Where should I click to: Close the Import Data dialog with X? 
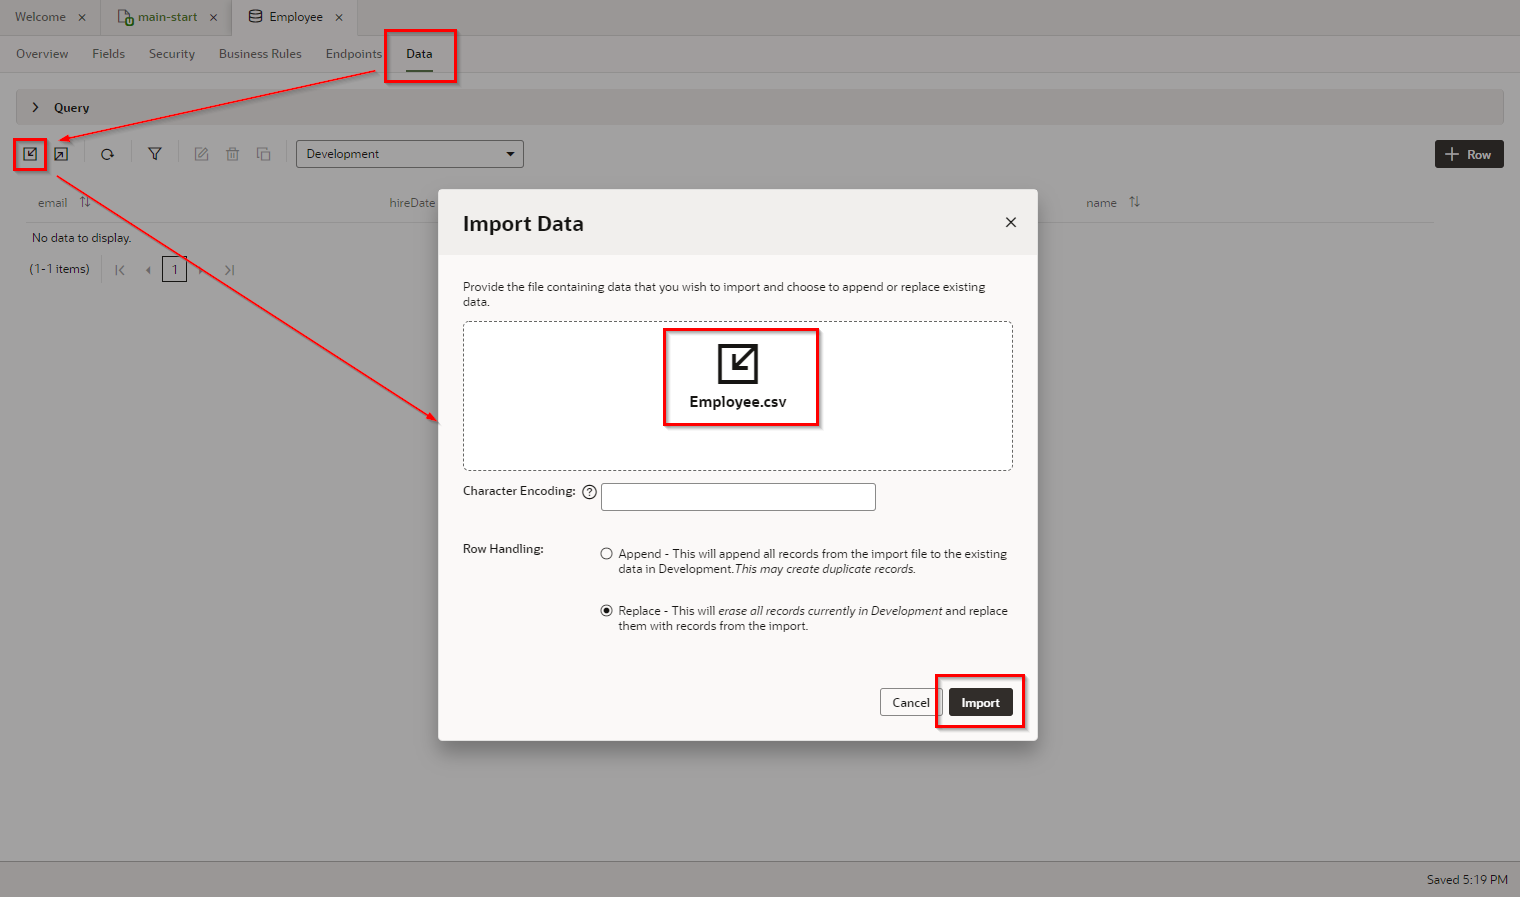[1011, 222]
